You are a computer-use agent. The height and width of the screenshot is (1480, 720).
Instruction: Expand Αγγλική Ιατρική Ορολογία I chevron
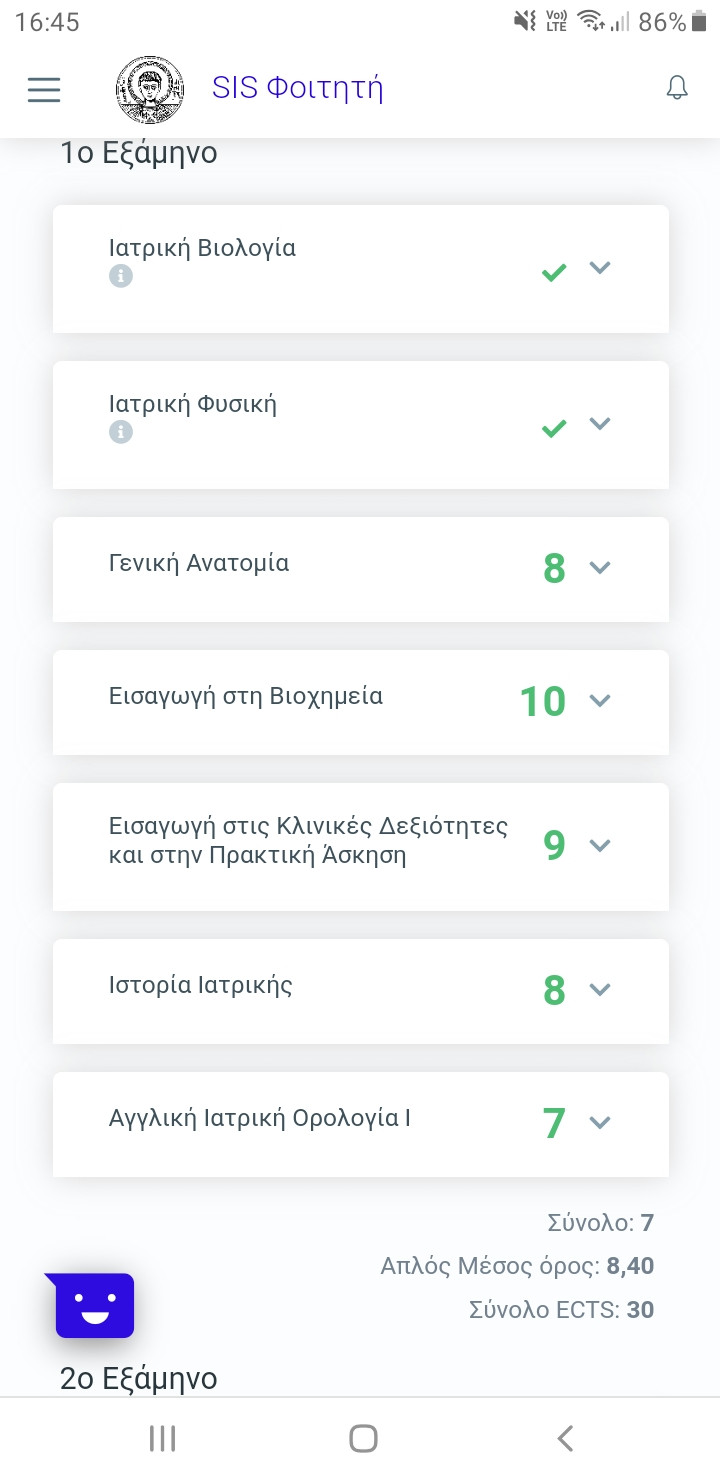[600, 1123]
